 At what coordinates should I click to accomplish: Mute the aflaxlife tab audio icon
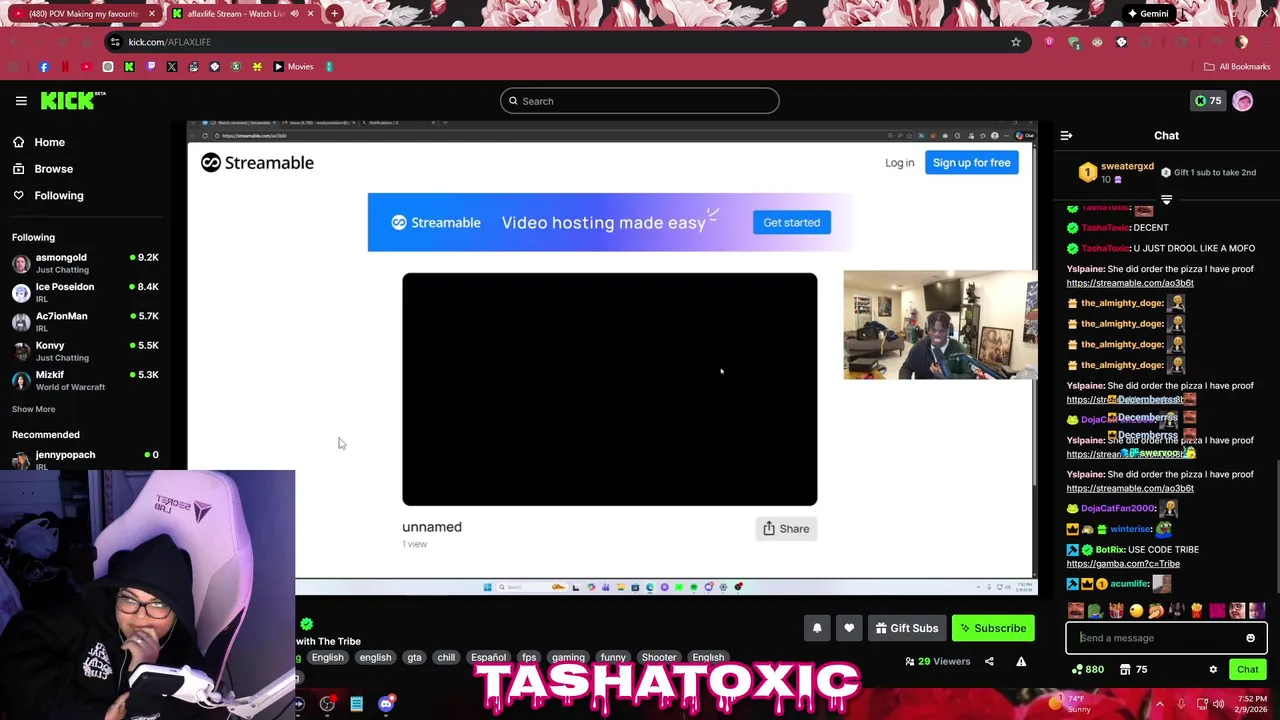293,14
